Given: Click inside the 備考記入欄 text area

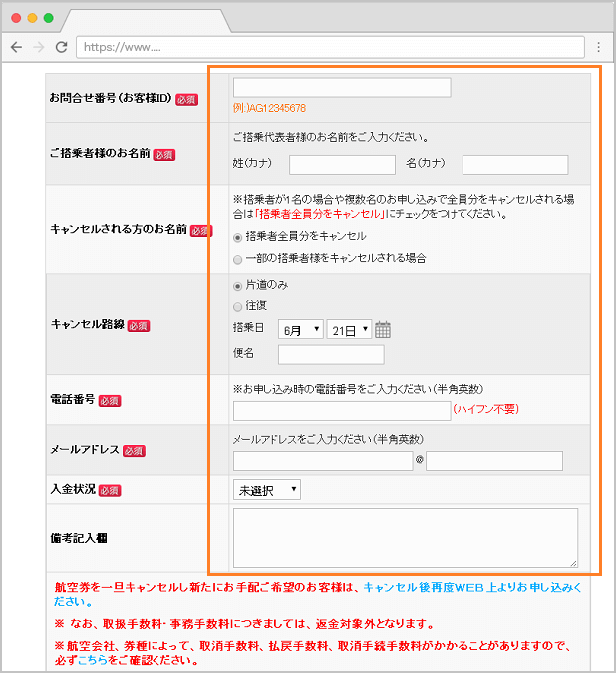Looking at the screenshot, I should tap(405, 538).
